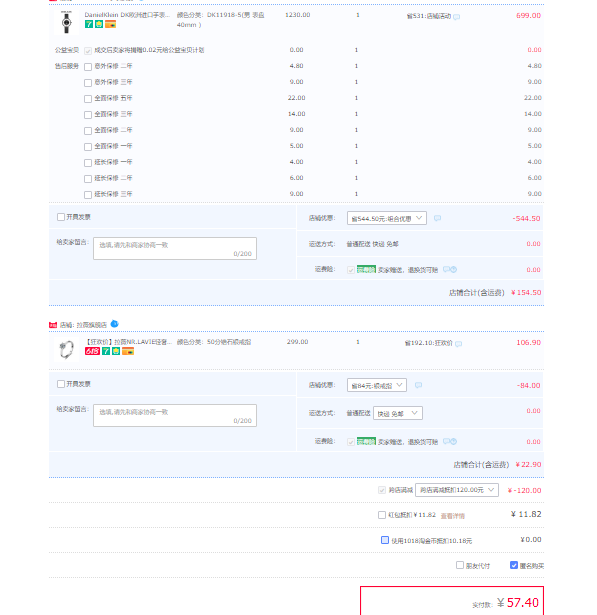Enable 红包抵扣 ¥11.82 checkbox

(382, 515)
